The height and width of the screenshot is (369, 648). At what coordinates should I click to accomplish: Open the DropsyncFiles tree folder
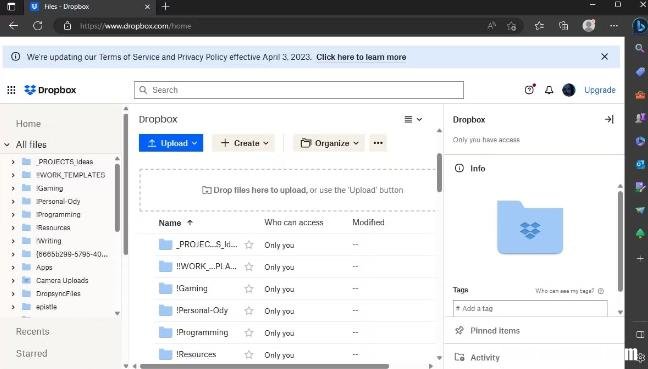[58, 294]
